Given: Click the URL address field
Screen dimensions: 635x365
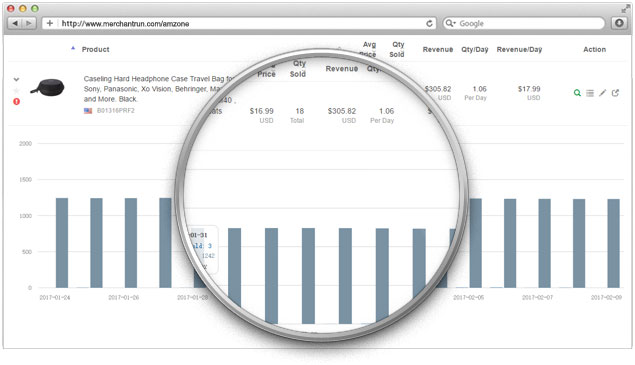Looking at the screenshot, I should point(239,23).
